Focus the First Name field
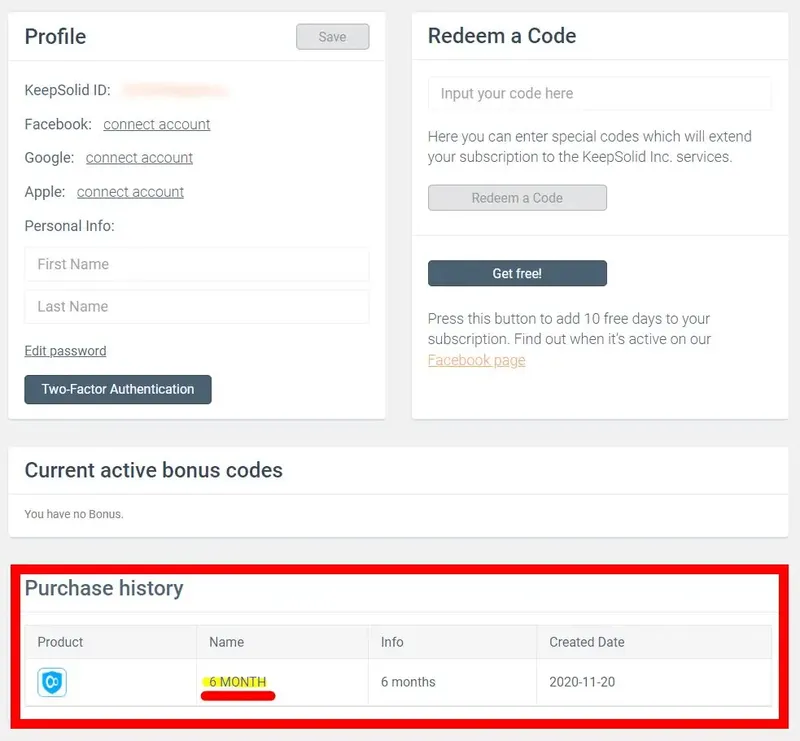The height and width of the screenshot is (741, 800). coord(197,264)
